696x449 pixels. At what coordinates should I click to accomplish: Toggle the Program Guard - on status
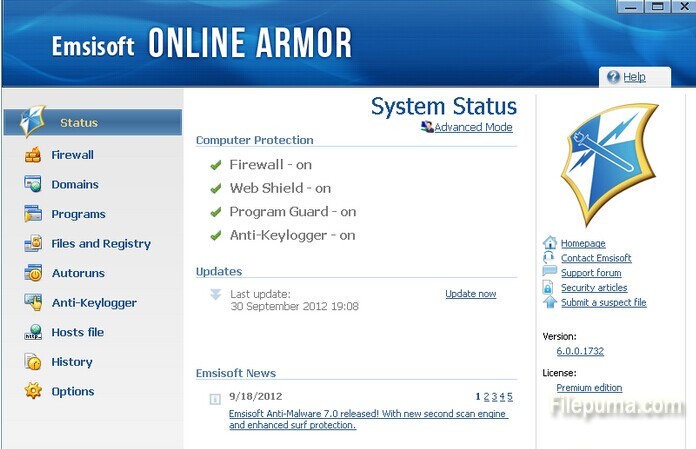pyautogui.click(x=292, y=212)
